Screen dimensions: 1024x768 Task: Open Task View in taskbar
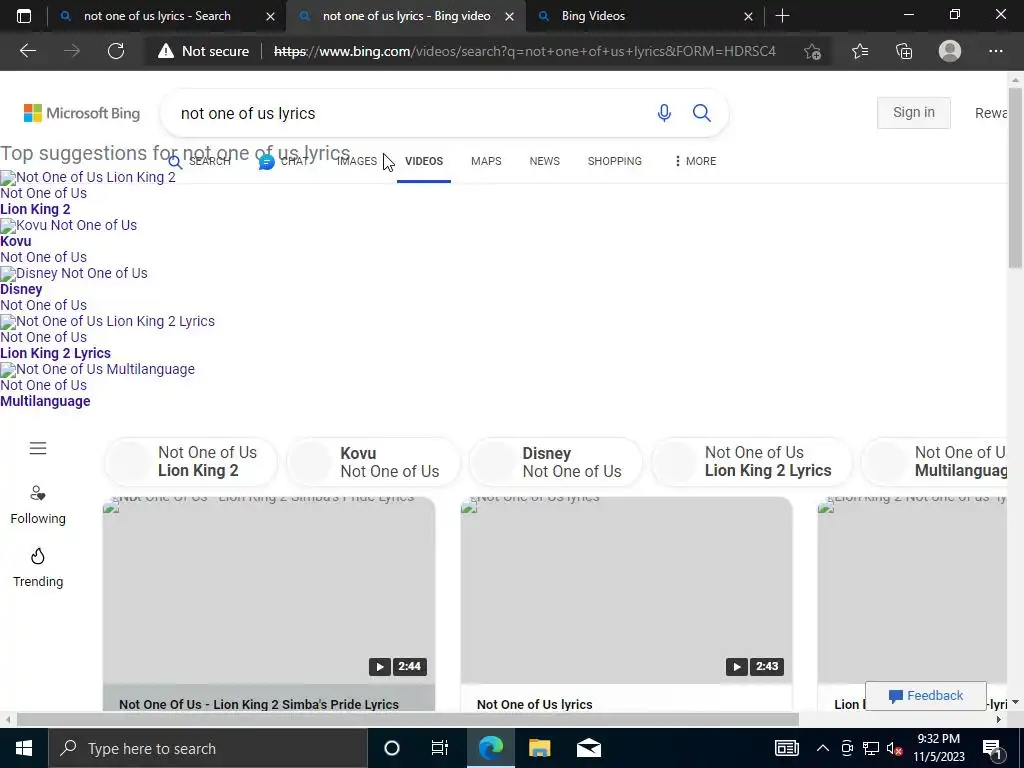click(x=440, y=748)
